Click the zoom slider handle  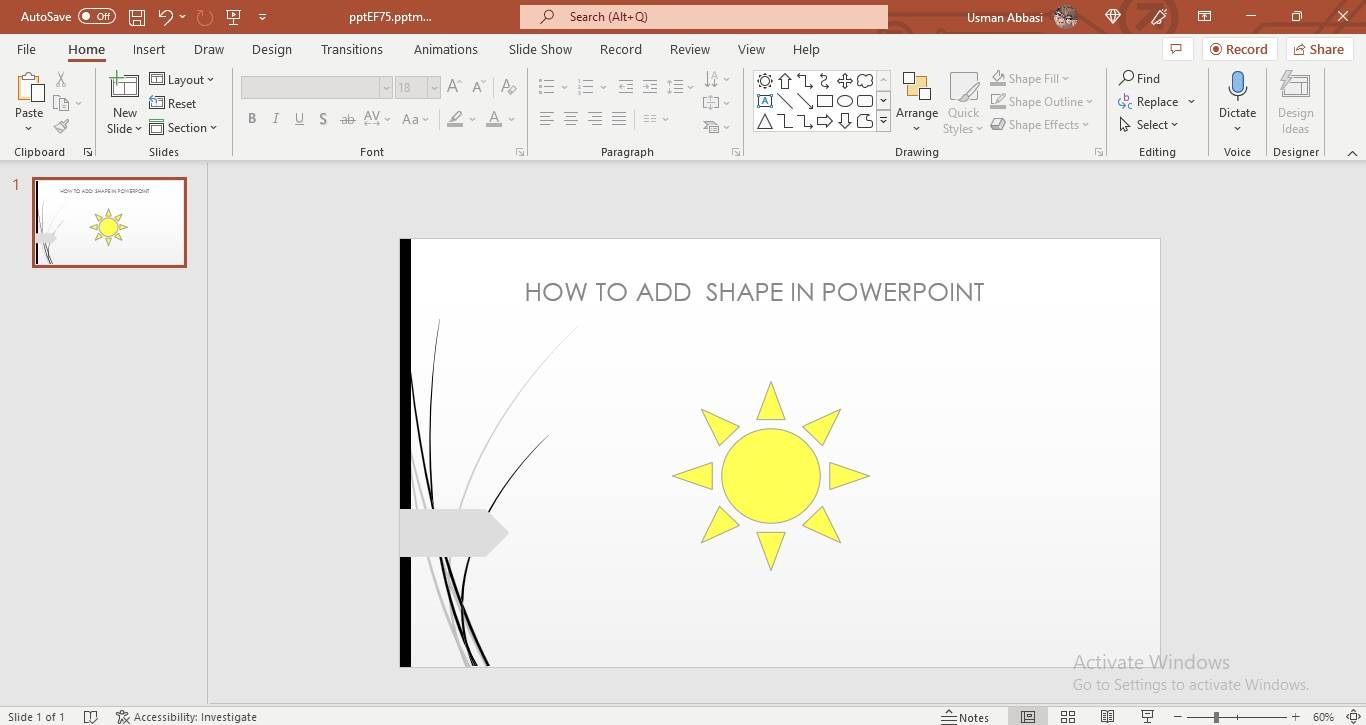coord(1217,717)
